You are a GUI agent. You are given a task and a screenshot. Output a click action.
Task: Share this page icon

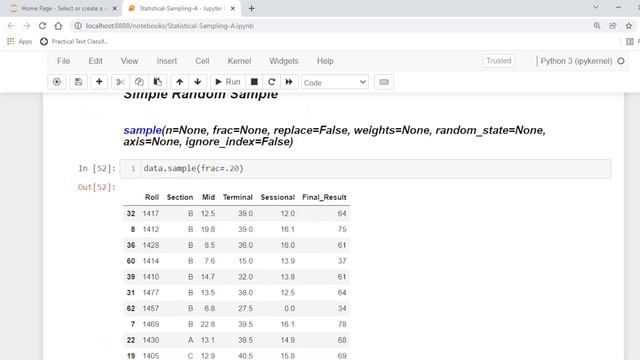tap(613, 26)
